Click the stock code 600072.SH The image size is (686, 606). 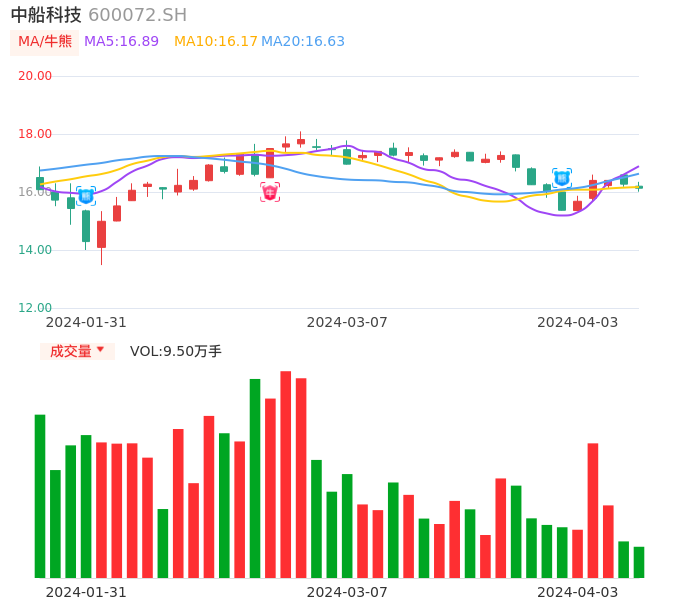(x=137, y=15)
